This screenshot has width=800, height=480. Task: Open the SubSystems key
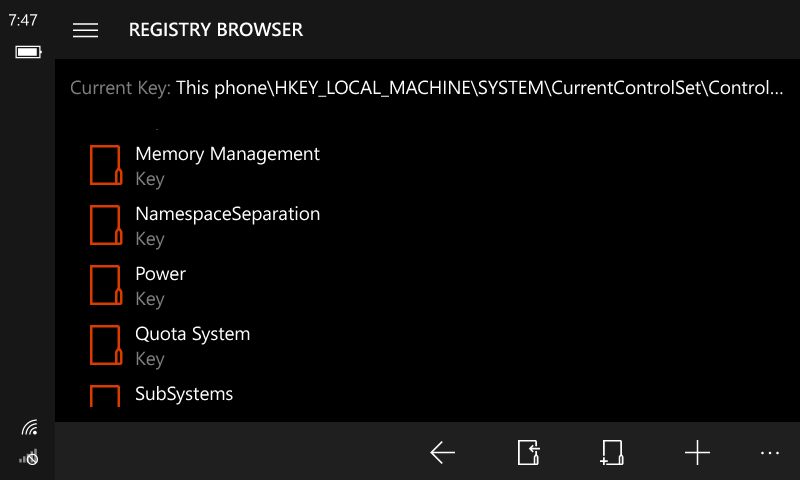tap(184, 394)
